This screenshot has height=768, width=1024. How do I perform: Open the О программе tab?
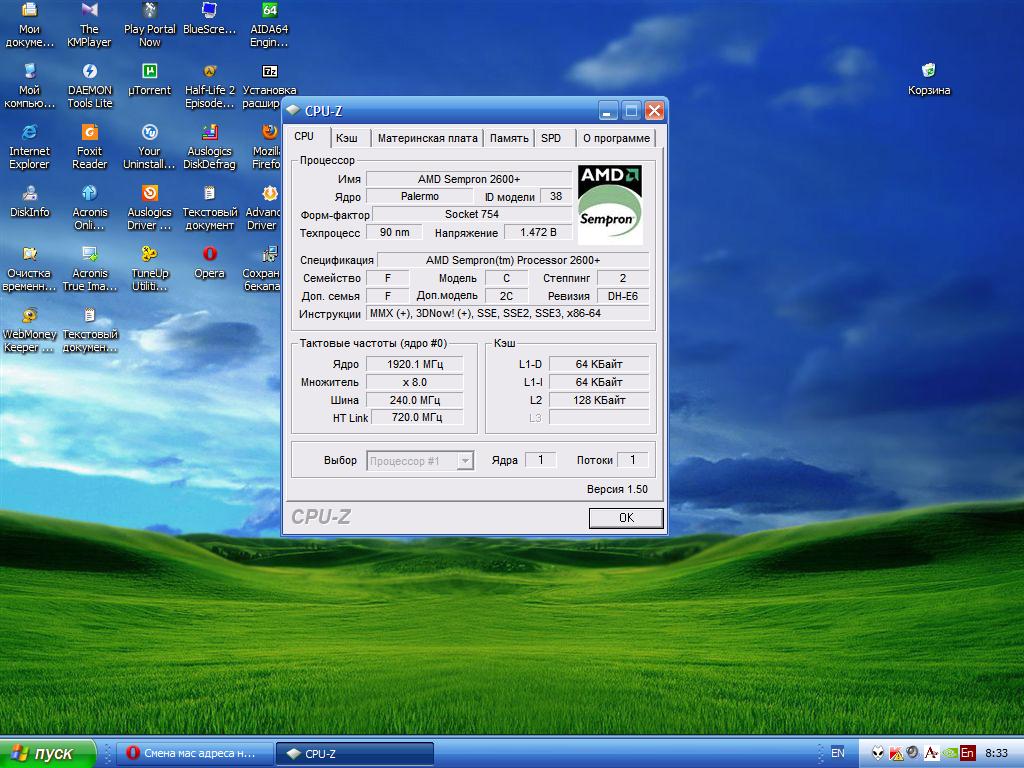click(x=616, y=138)
